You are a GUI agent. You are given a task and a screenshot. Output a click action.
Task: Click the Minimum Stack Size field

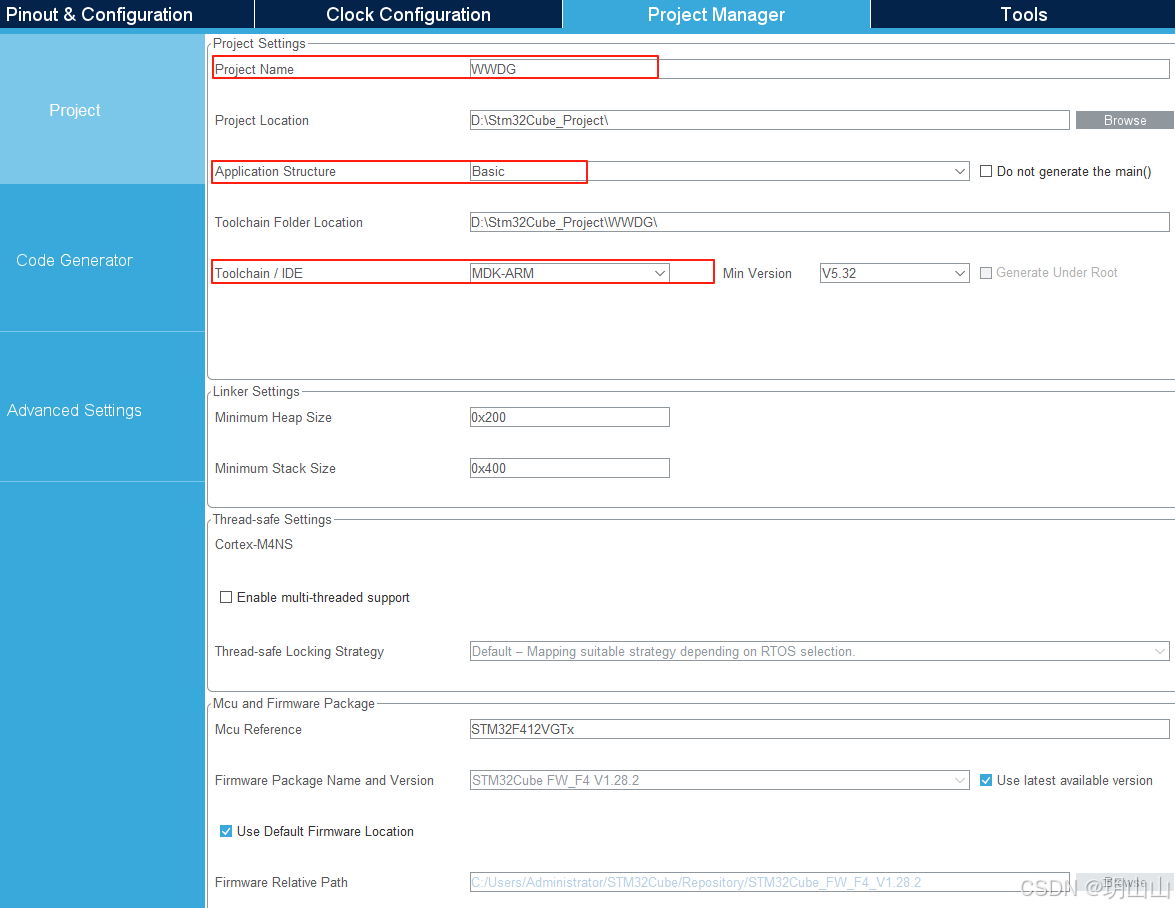tap(570, 468)
